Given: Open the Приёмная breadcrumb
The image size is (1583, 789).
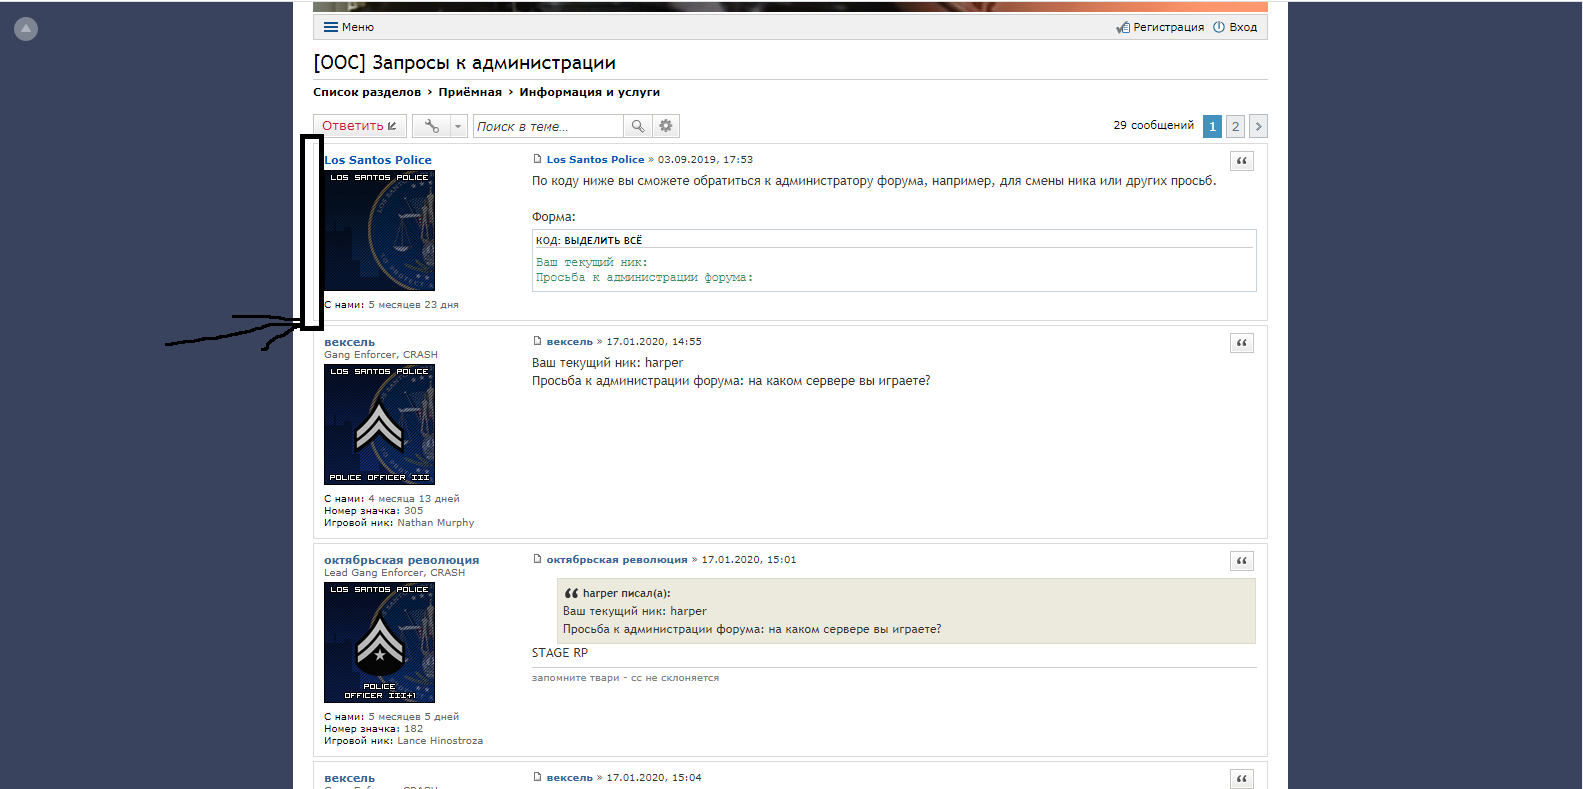Looking at the screenshot, I should [470, 92].
